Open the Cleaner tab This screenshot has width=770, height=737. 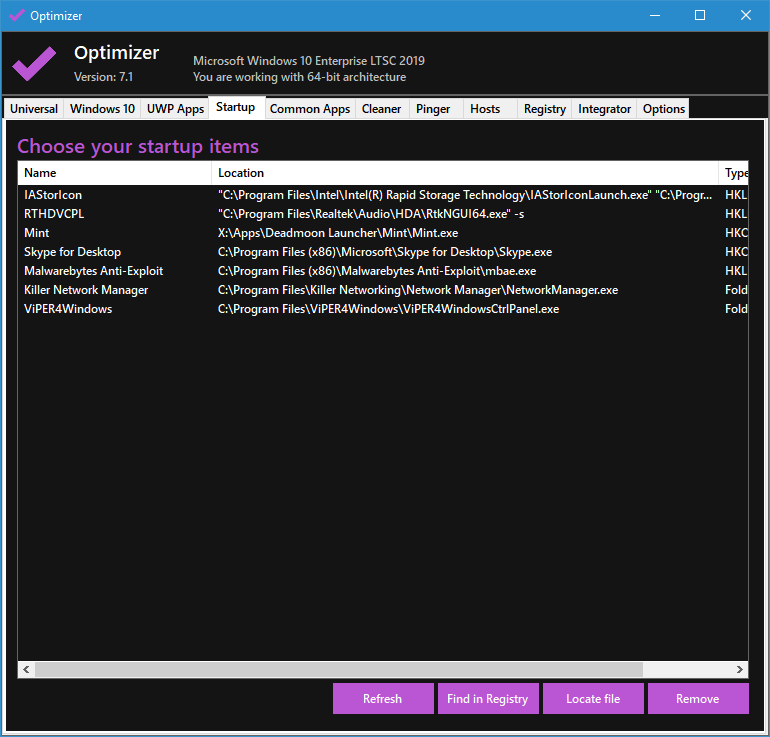point(381,109)
